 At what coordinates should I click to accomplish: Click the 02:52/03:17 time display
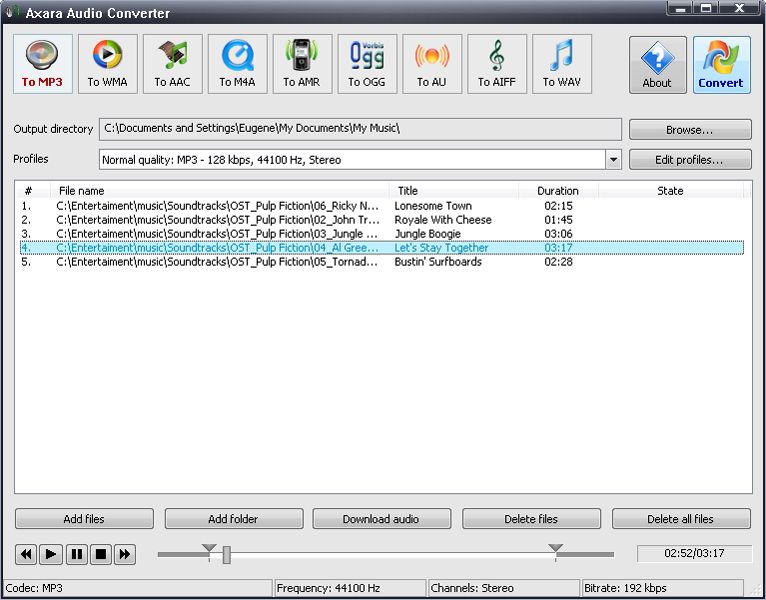coord(694,554)
